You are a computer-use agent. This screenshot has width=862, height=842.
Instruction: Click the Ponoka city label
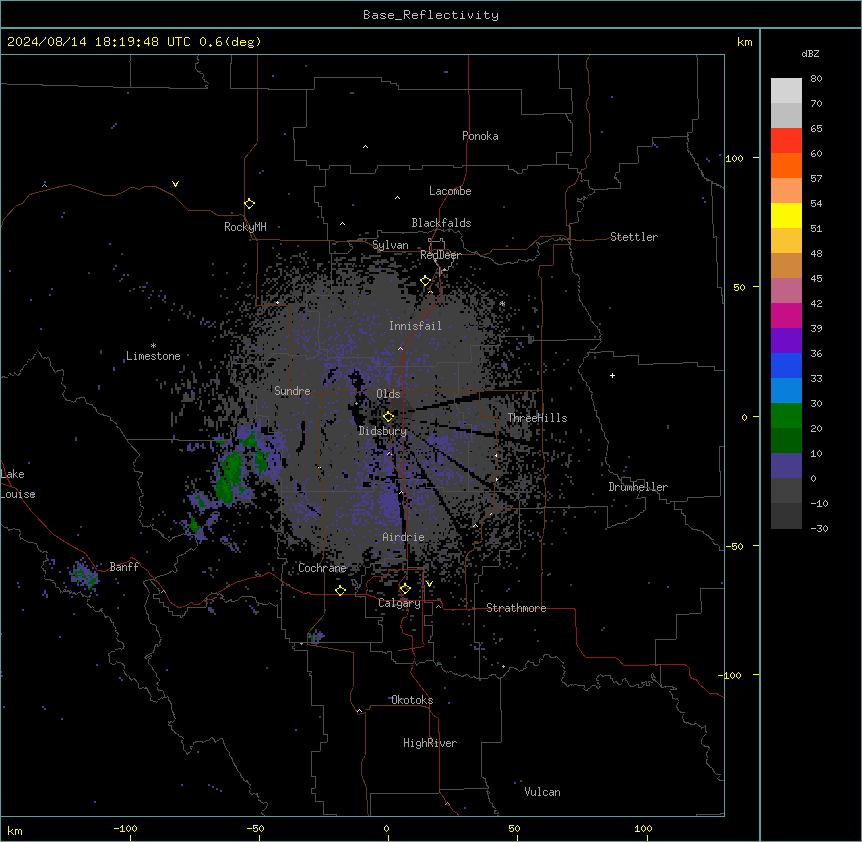(480, 136)
